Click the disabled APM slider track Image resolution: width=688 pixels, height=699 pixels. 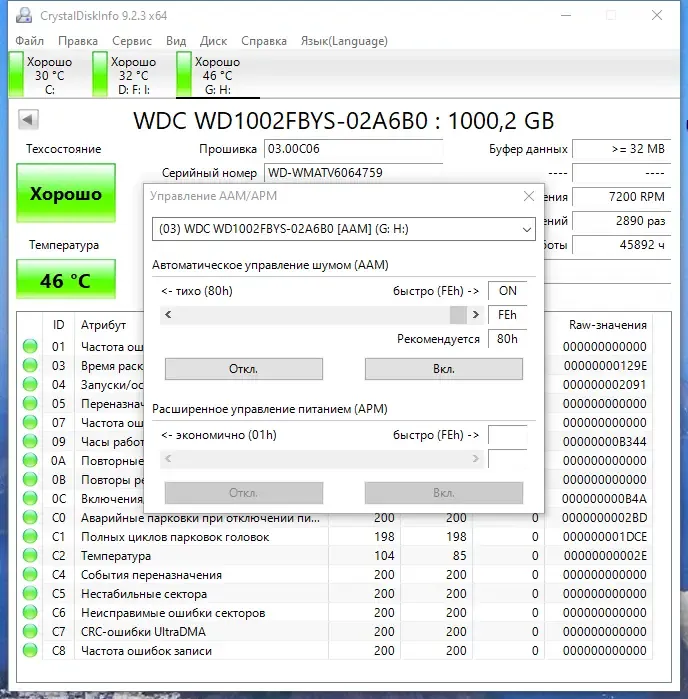321,458
